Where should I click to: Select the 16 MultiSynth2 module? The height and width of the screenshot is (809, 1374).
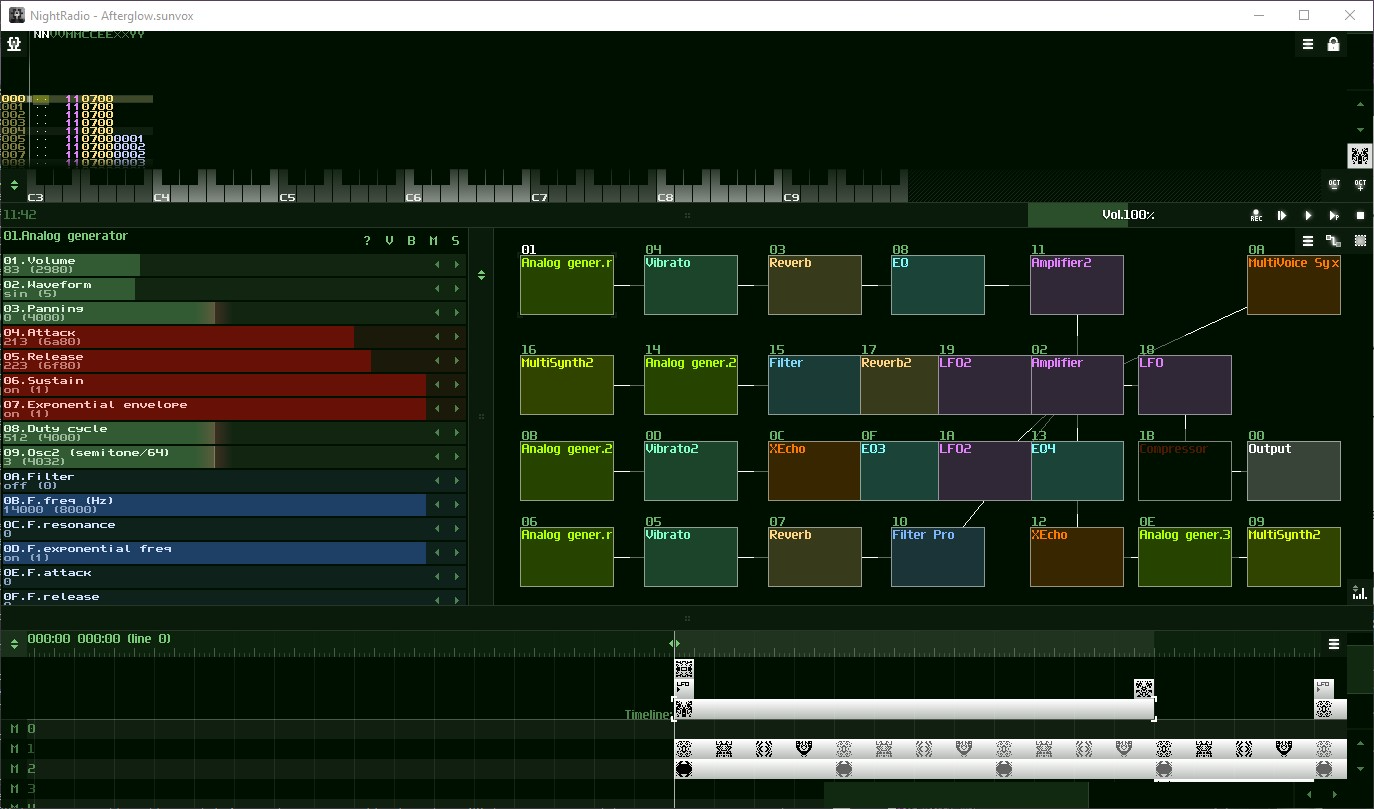pyautogui.click(x=567, y=385)
